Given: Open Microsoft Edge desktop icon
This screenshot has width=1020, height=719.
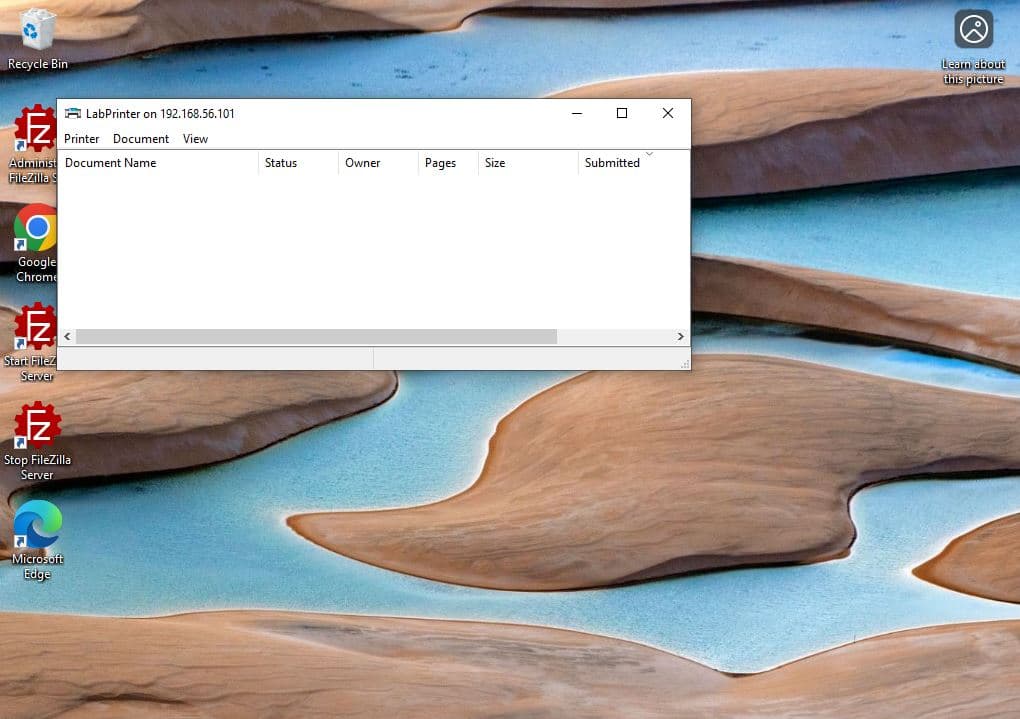Looking at the screenshot, I should (37, 527).
